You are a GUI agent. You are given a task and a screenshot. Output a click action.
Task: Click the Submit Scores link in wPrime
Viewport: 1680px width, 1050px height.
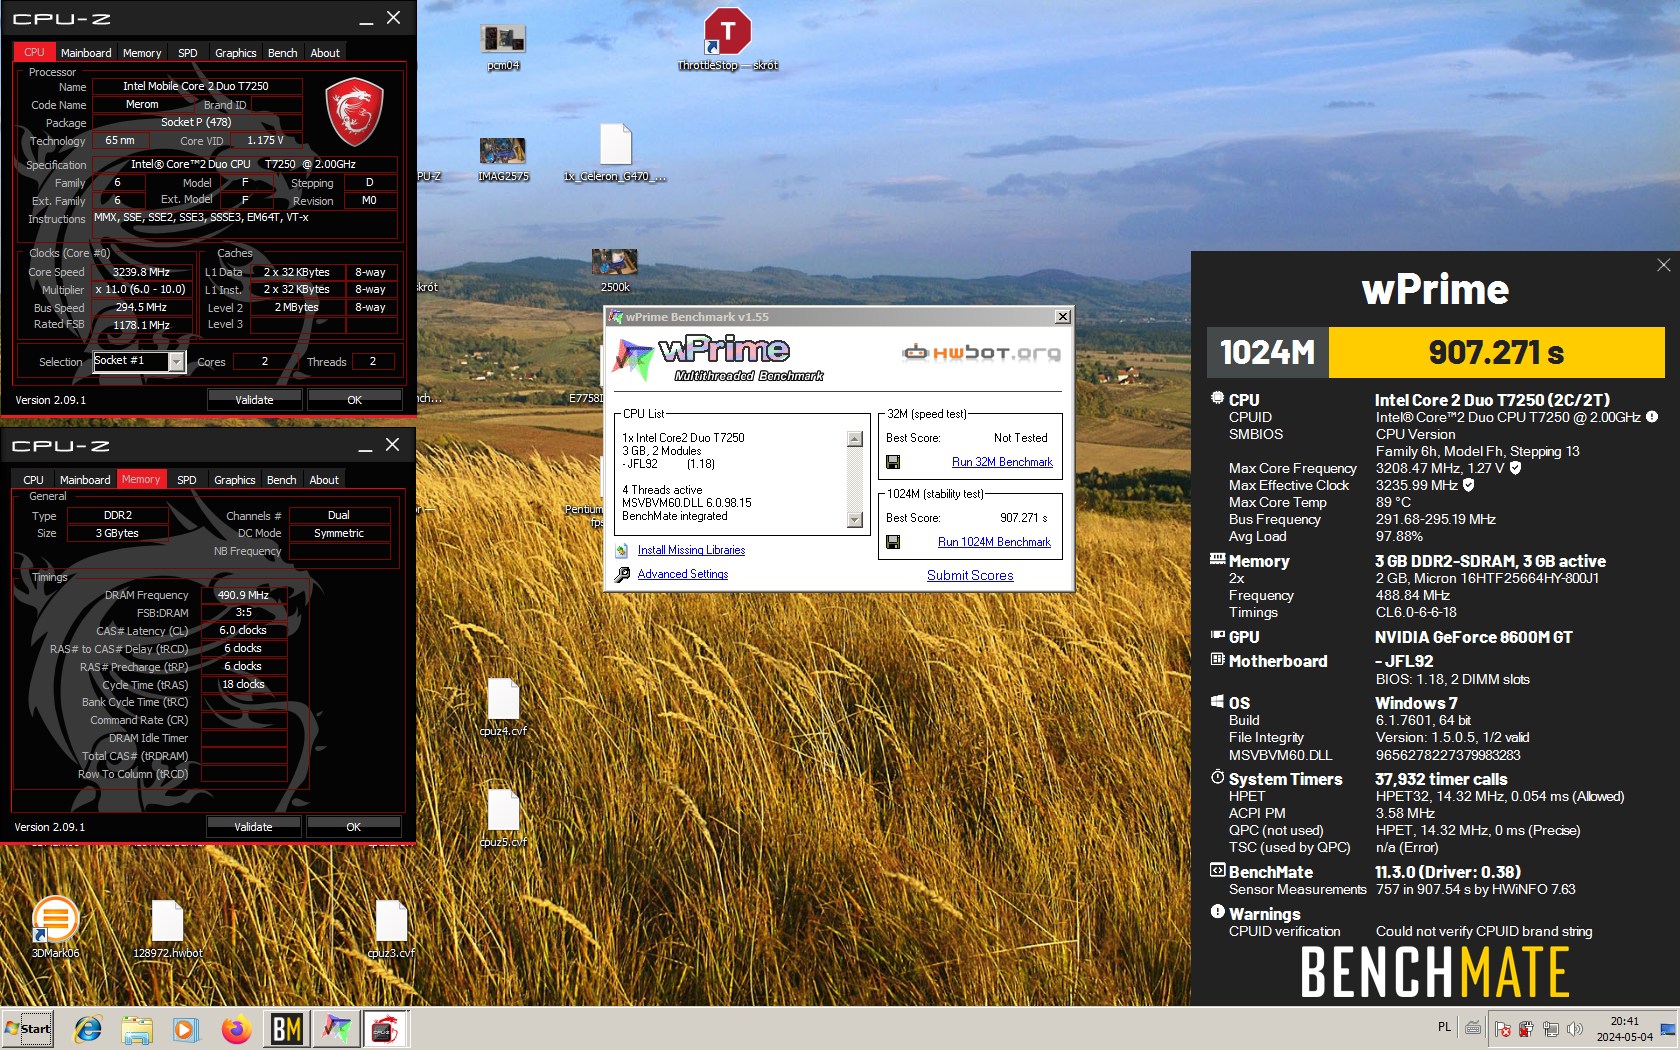(970, 575)
